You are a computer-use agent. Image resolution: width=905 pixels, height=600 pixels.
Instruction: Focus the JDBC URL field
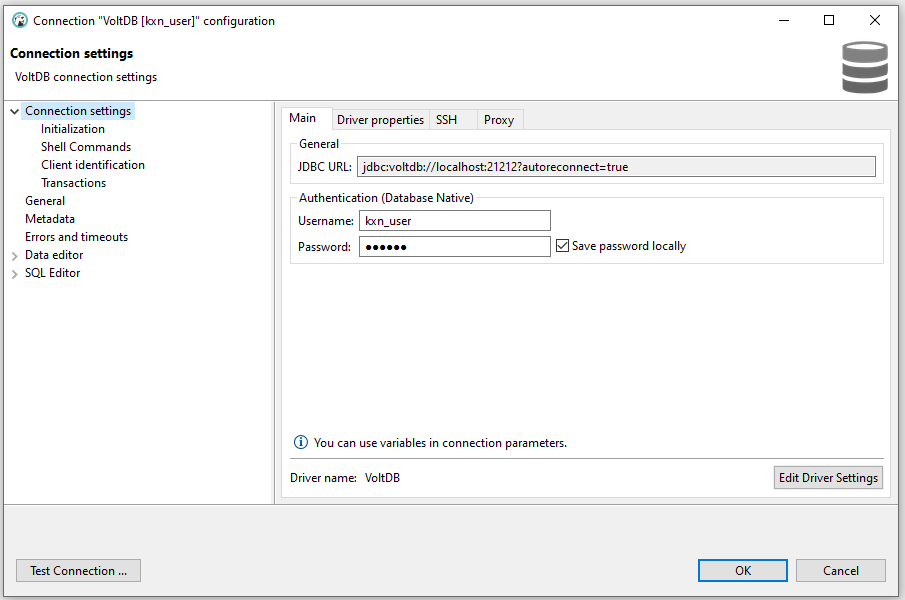point(616,167)
